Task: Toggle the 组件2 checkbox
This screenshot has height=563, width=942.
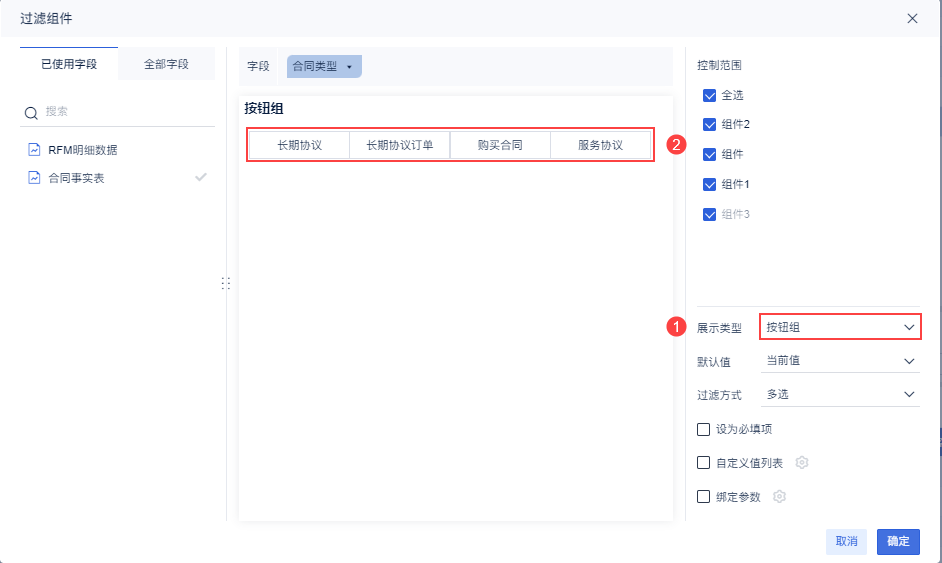Action: 710,125
